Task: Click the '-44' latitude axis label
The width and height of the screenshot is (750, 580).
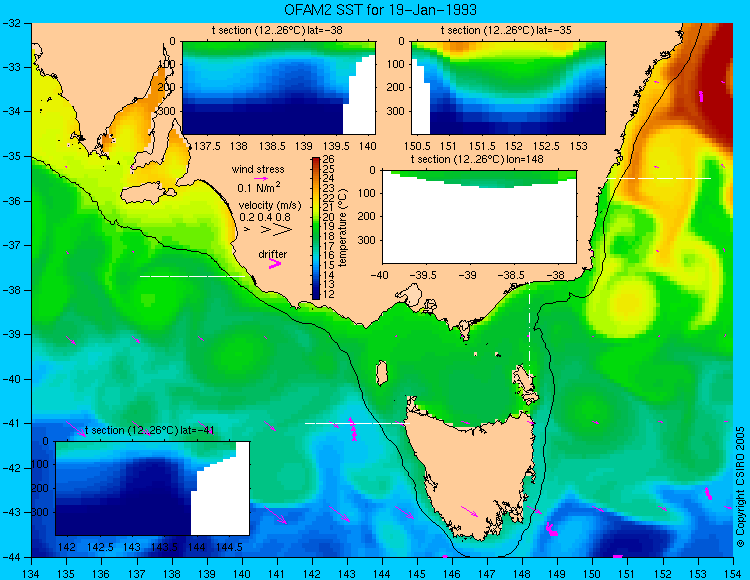Action: pos(11,557)
